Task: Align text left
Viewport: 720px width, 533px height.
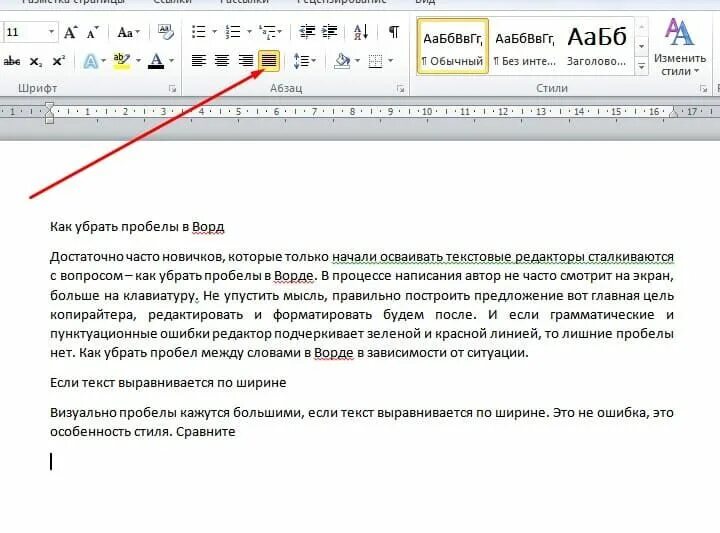Action: click(x=199, y=61)
